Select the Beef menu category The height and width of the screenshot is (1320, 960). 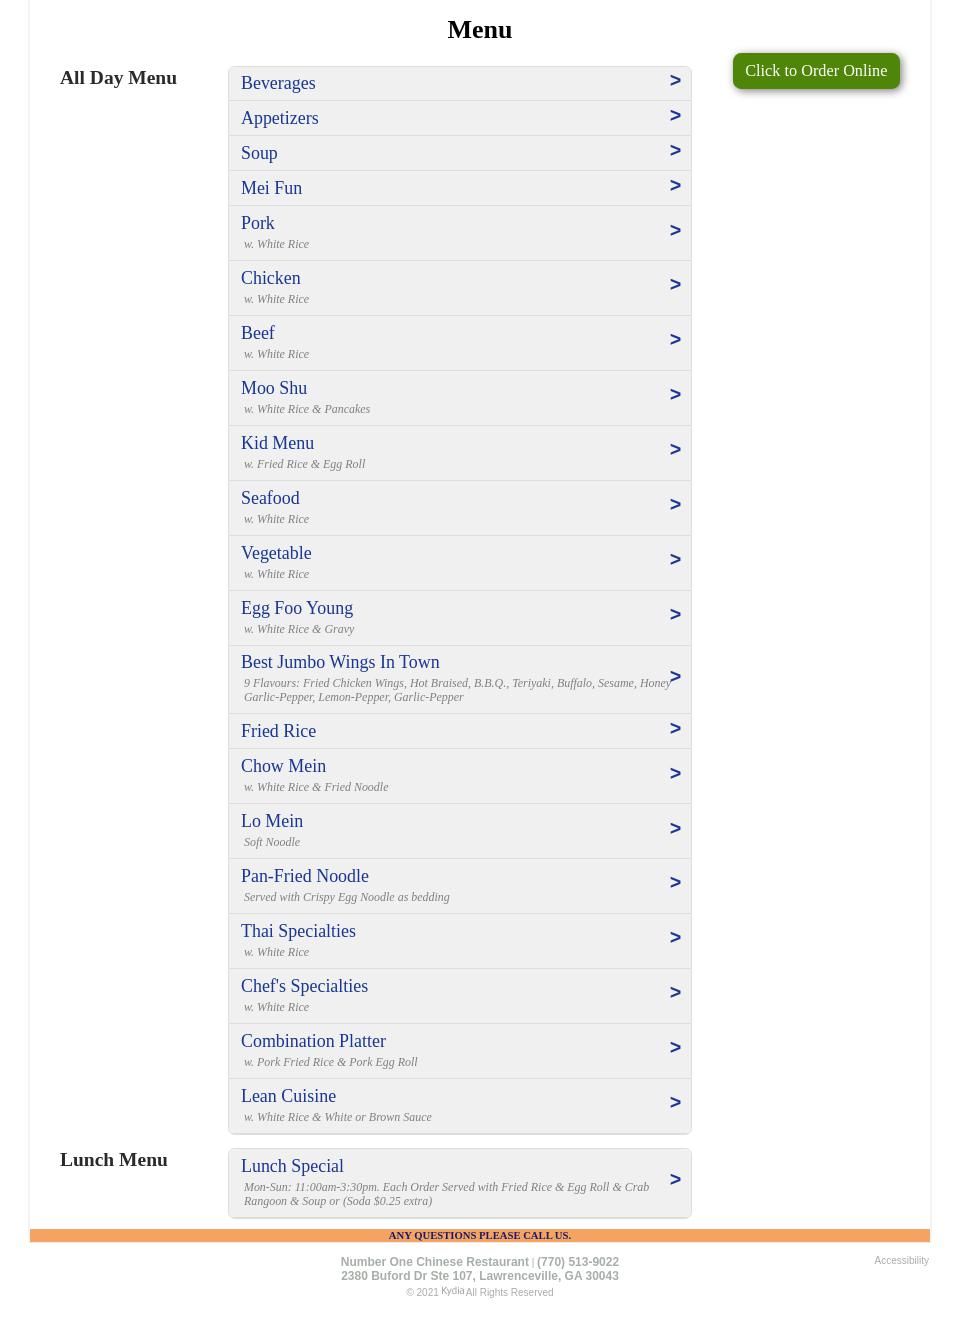258,333
